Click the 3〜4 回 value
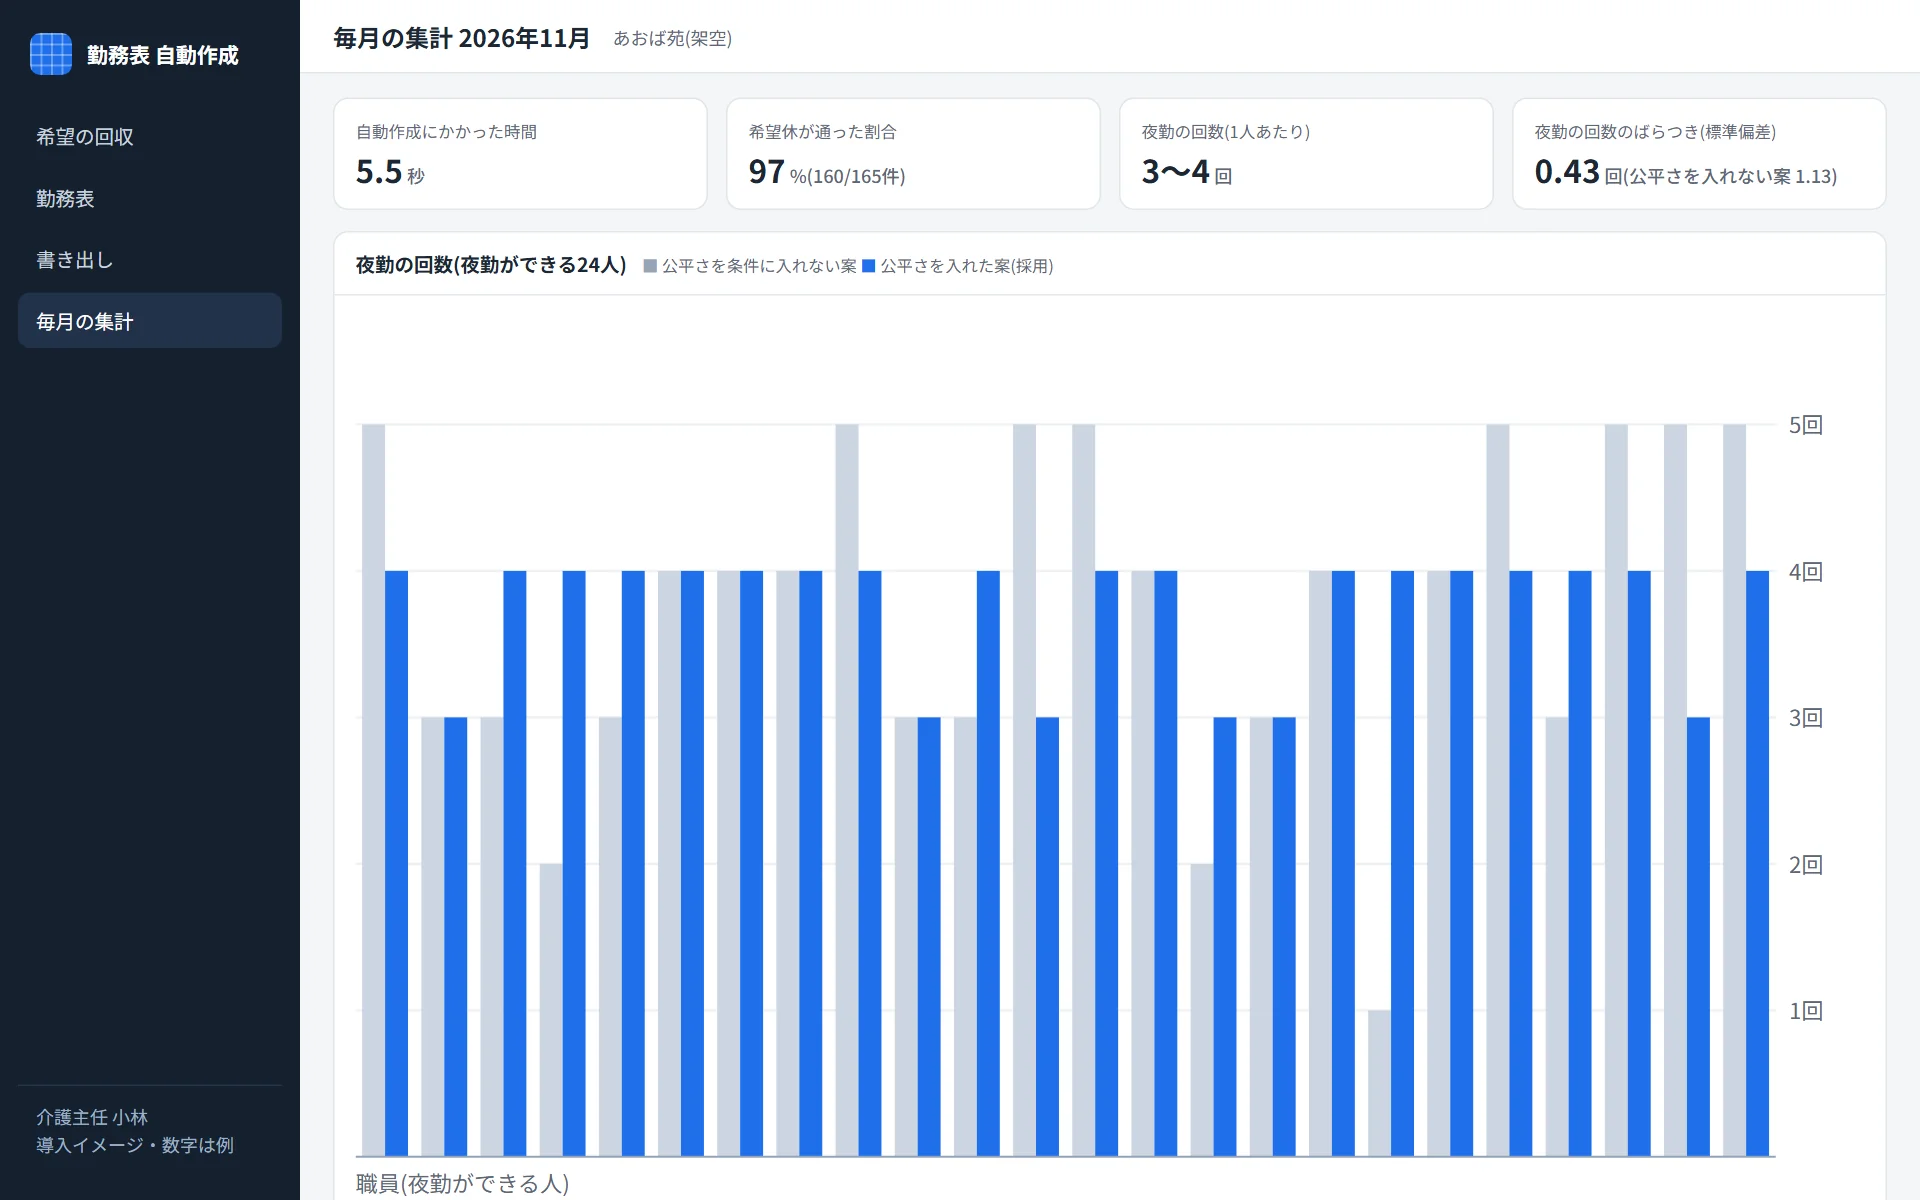This screenshot has height=1200, width=1920. point(1187,173)
